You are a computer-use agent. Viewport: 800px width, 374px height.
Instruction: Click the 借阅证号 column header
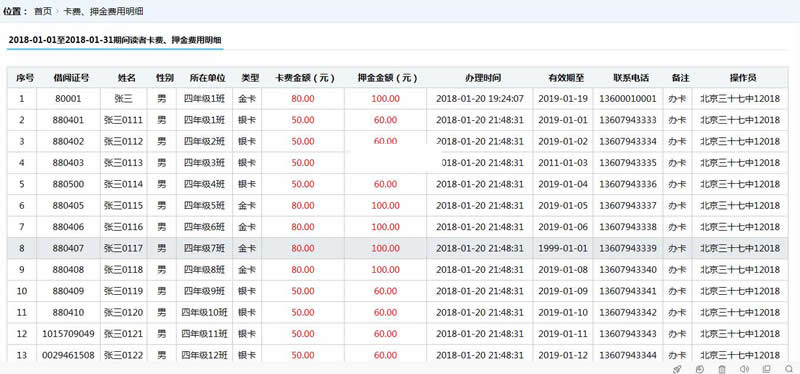coord(71,78)
